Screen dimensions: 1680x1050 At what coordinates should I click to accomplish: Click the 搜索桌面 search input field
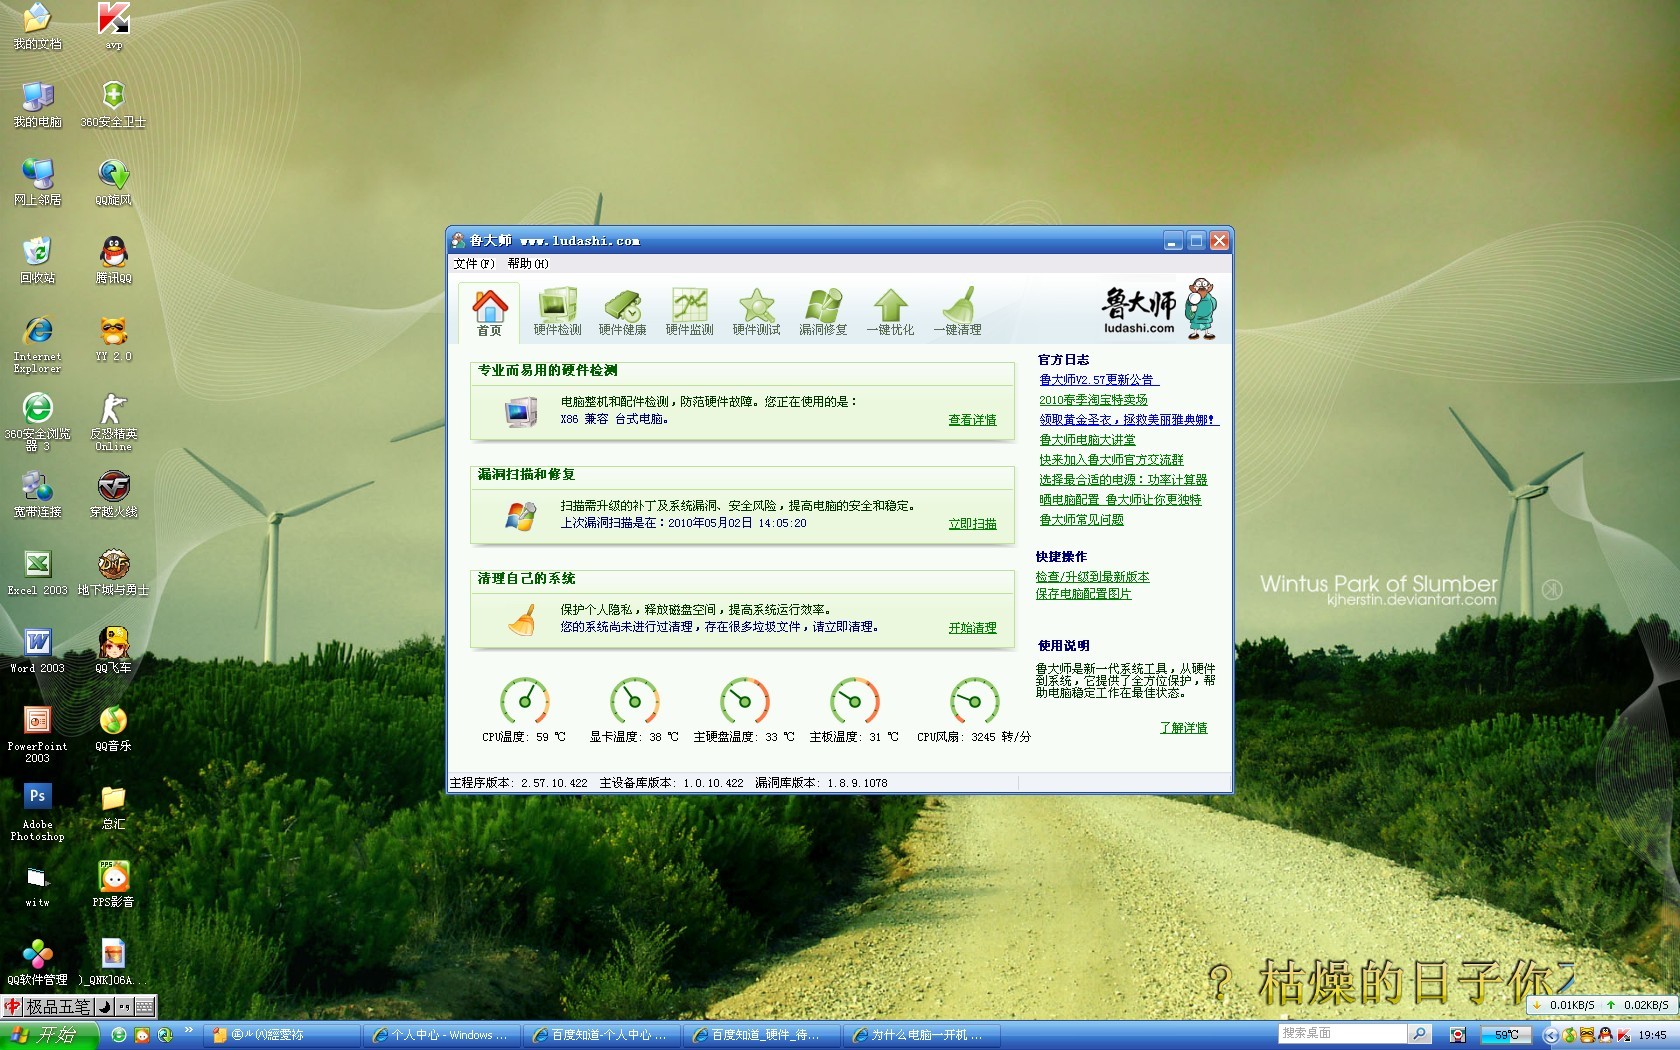coord(1342,1034)
